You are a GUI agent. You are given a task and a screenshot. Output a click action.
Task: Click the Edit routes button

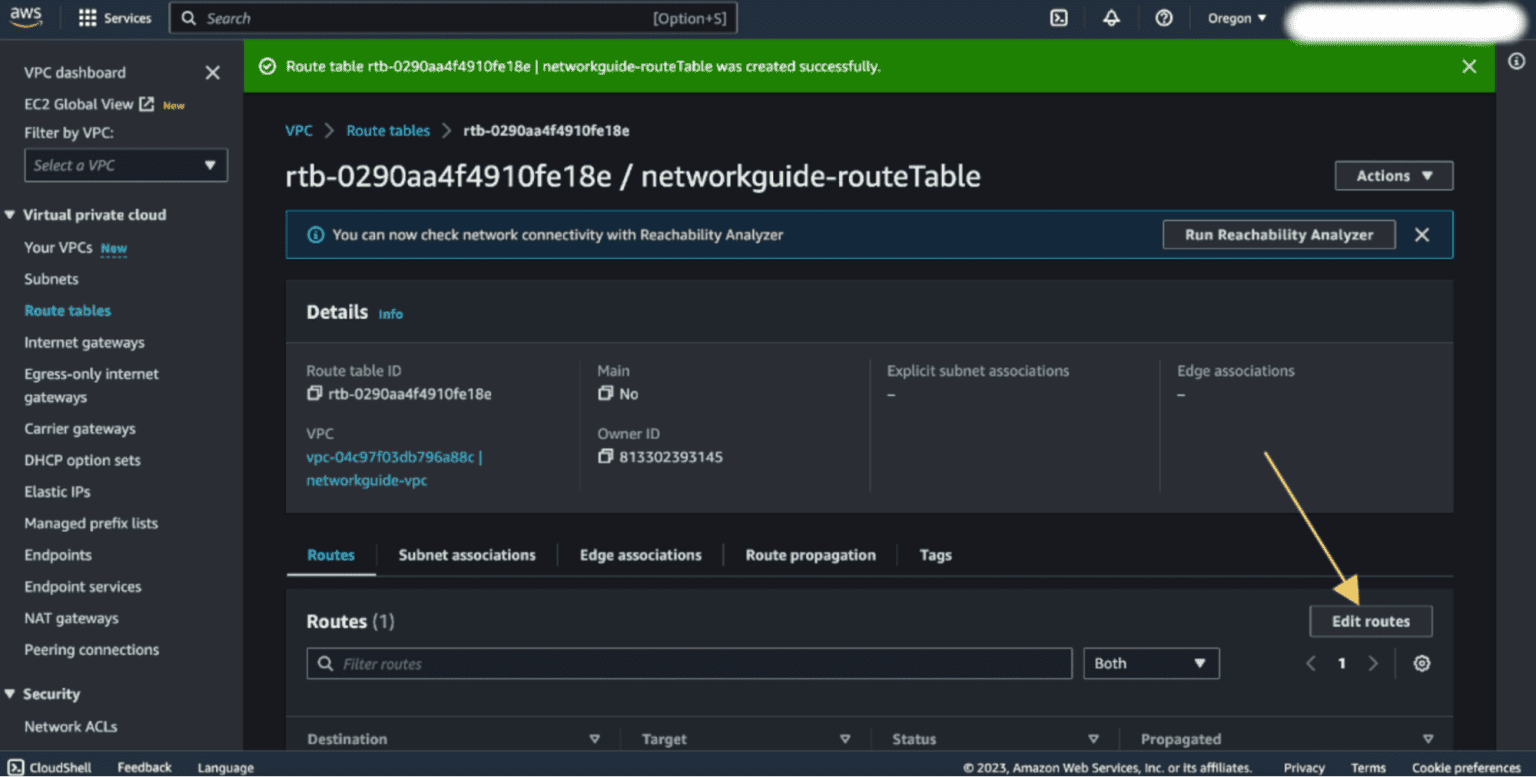click(x=1370, y=621)
